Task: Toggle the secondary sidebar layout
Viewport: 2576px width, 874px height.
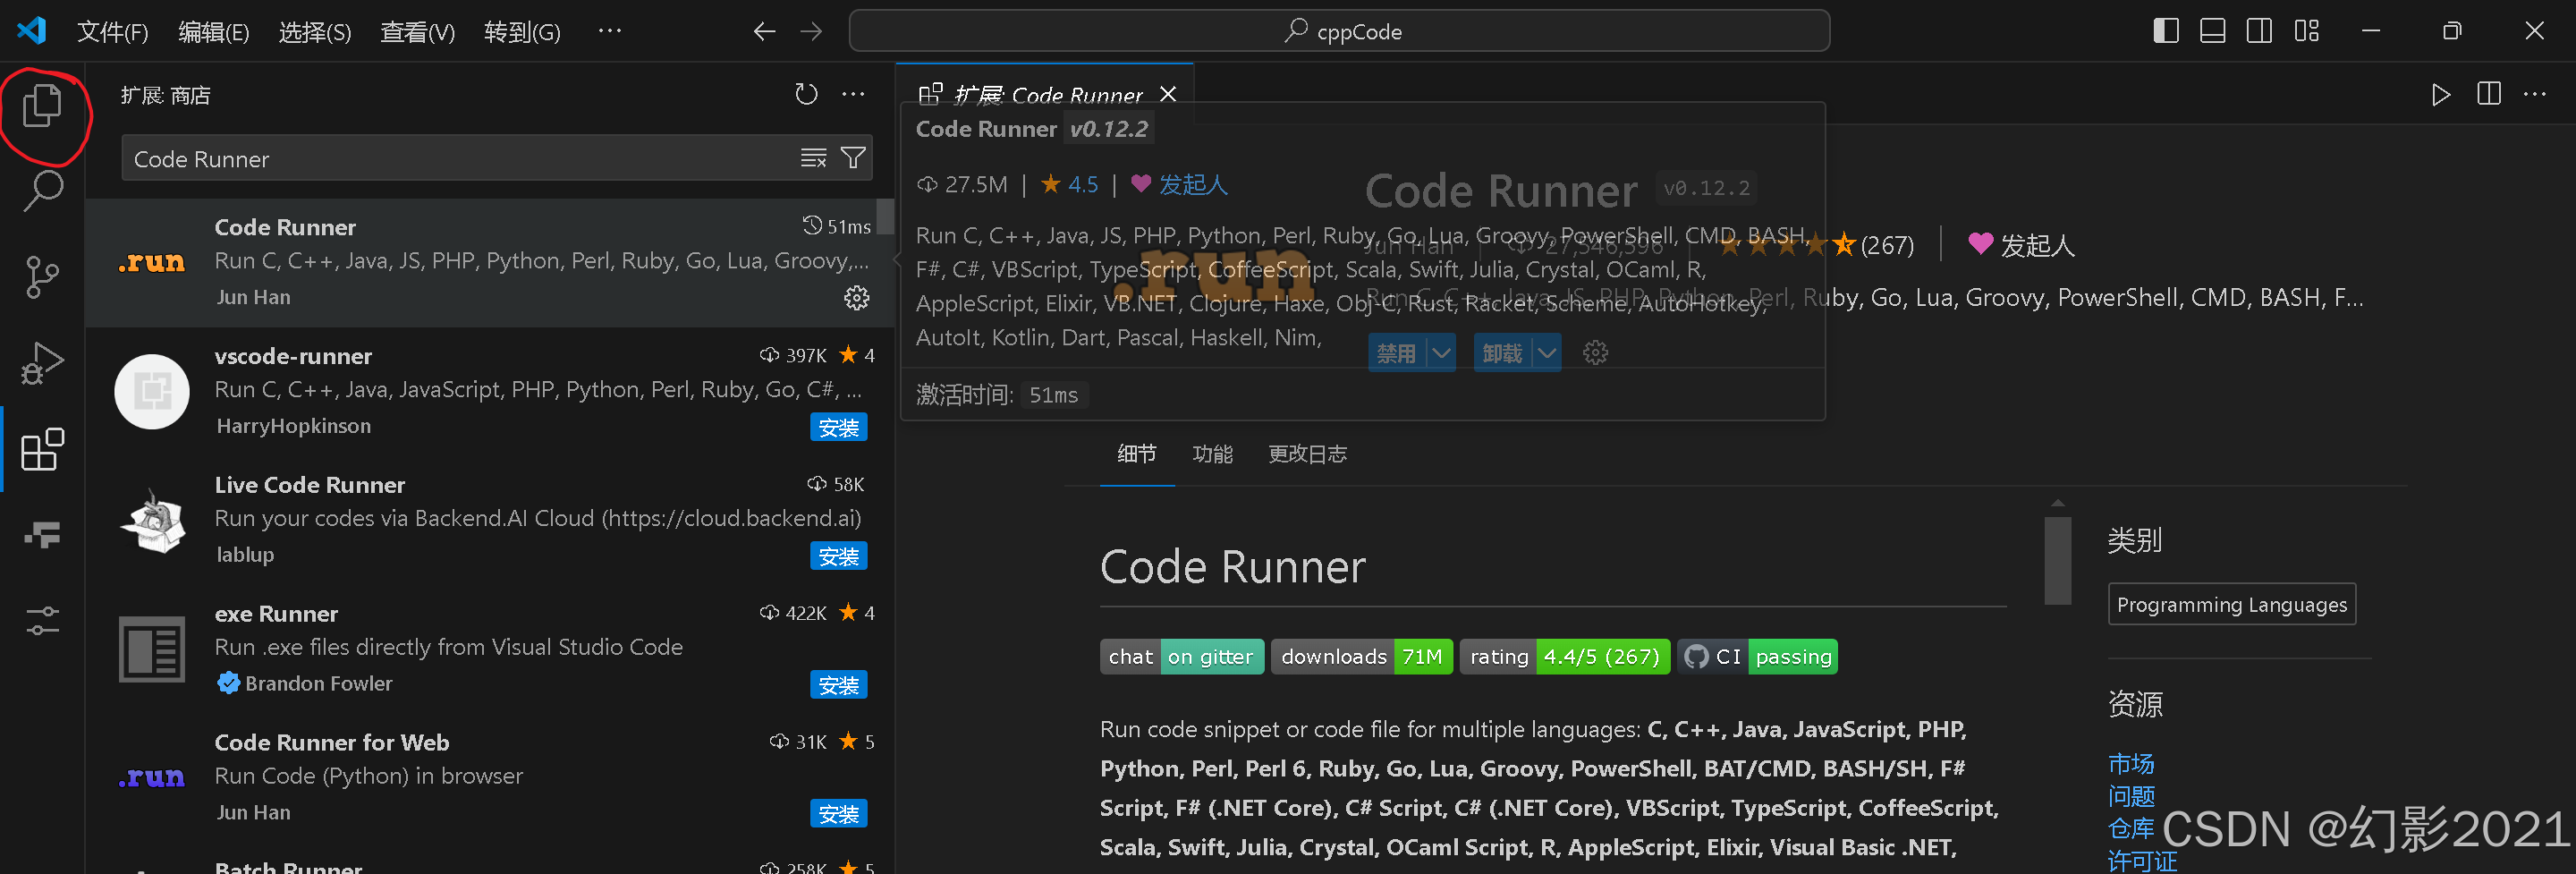Action: [2259, 31]
